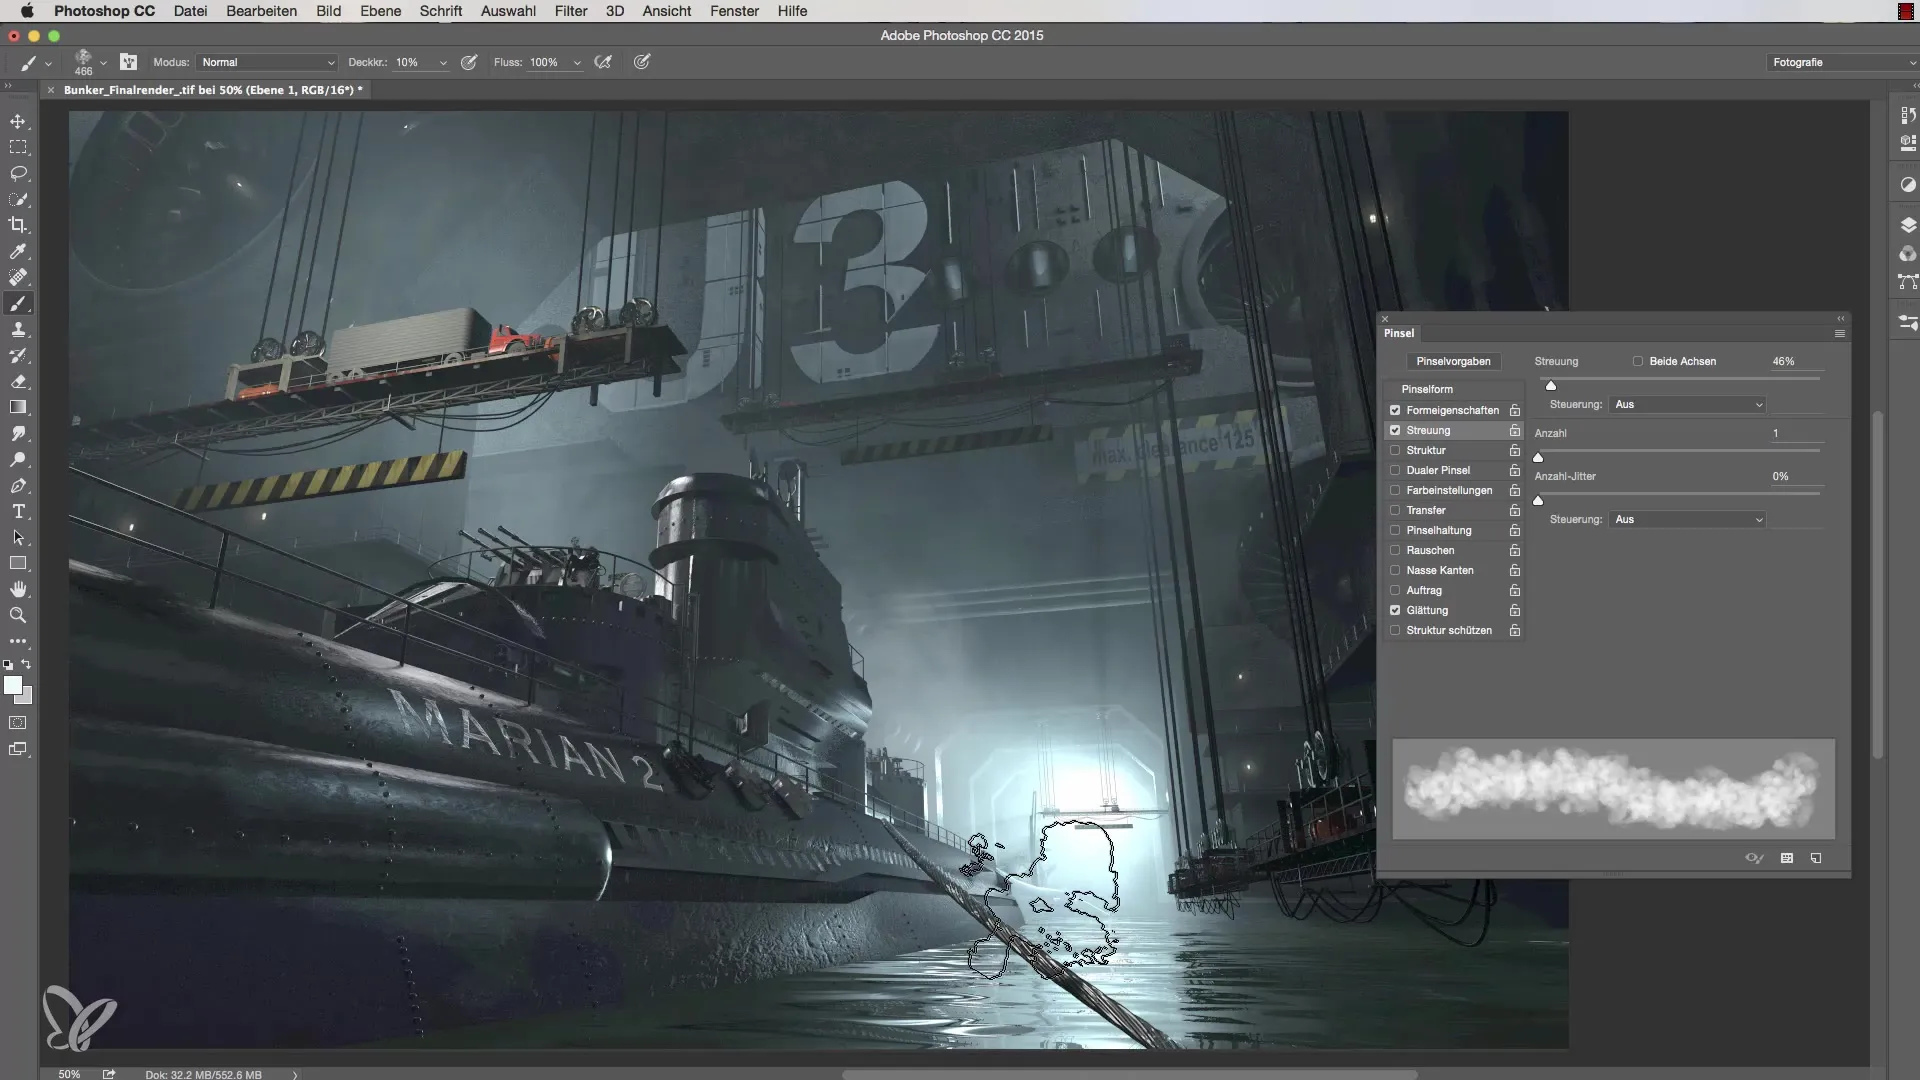The height and width of the screenshot is (1080, 1920).
Task: Open brush preset picker arrow
Action: [103, 63]
